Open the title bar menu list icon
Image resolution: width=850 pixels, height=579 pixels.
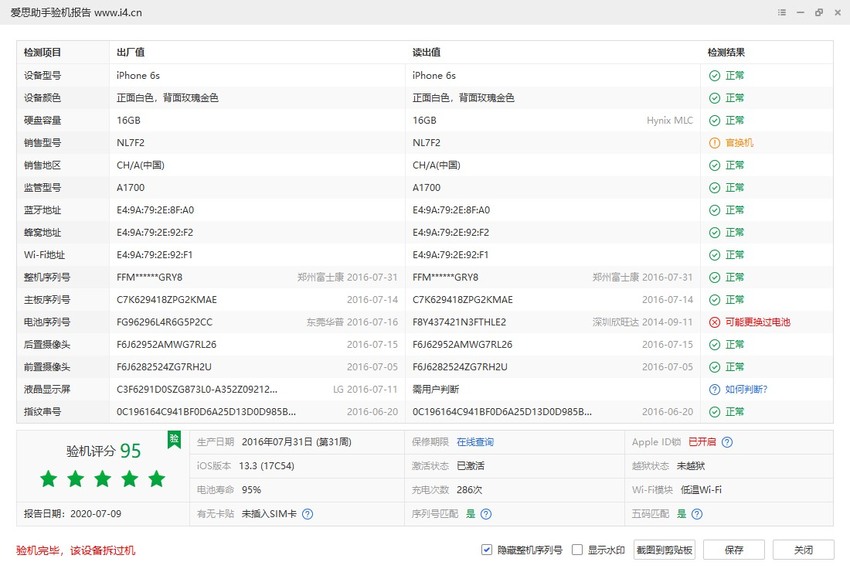(x=782, y=12)
